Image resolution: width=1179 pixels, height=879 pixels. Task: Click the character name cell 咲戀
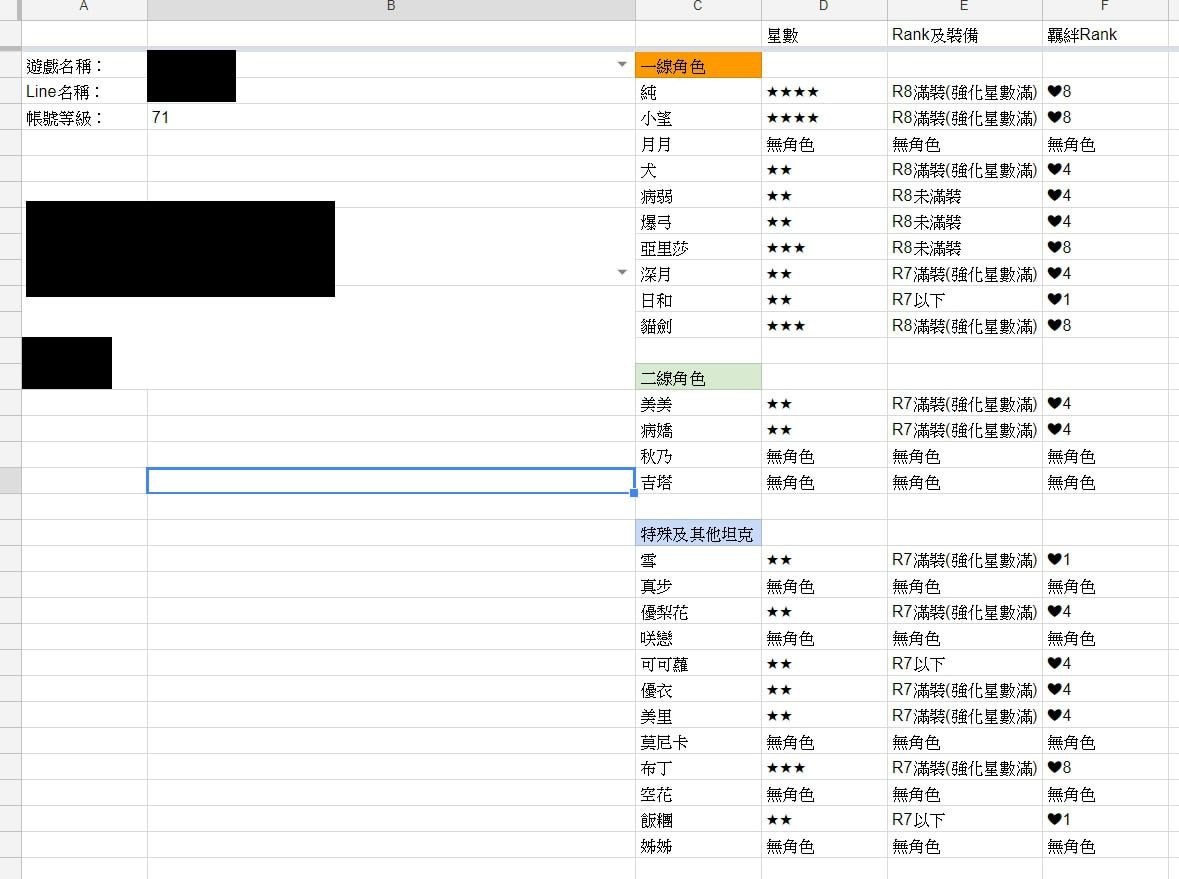(x=699, y=638)
